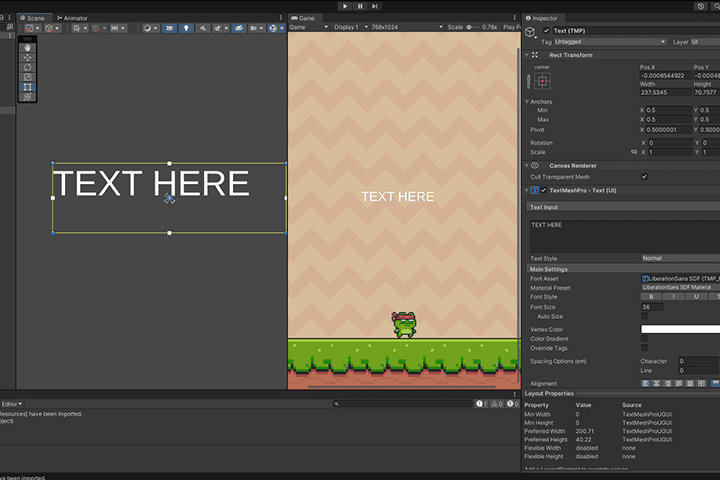Image resolution: width=720 pixels, height=480 pixels.
Task: Switch to the Scene tab
Action: [34, 18]
